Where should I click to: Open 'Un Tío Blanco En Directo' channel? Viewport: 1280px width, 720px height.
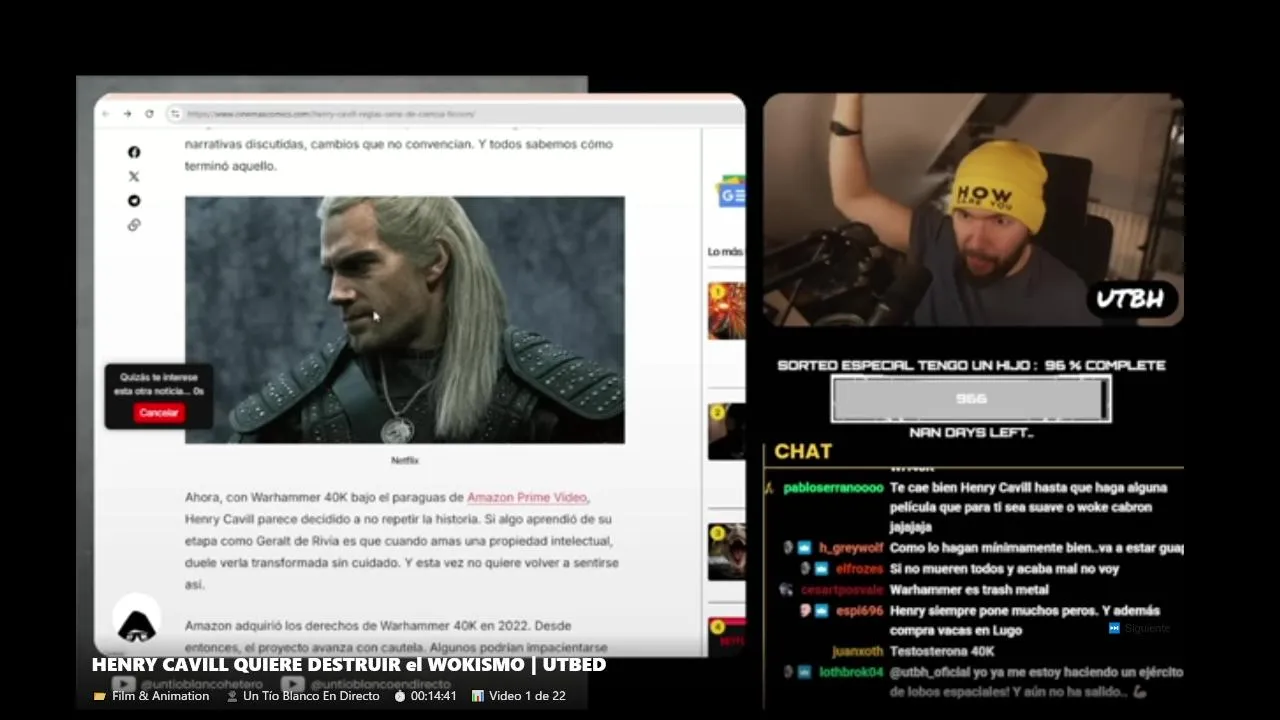(311, 696)
